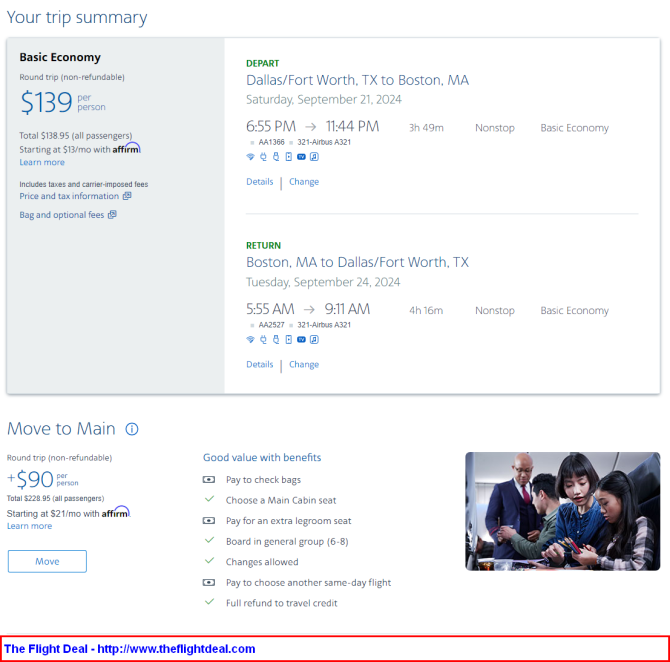
Task: Click the checkmark beside Changes allowed
Action: [209, 560]
